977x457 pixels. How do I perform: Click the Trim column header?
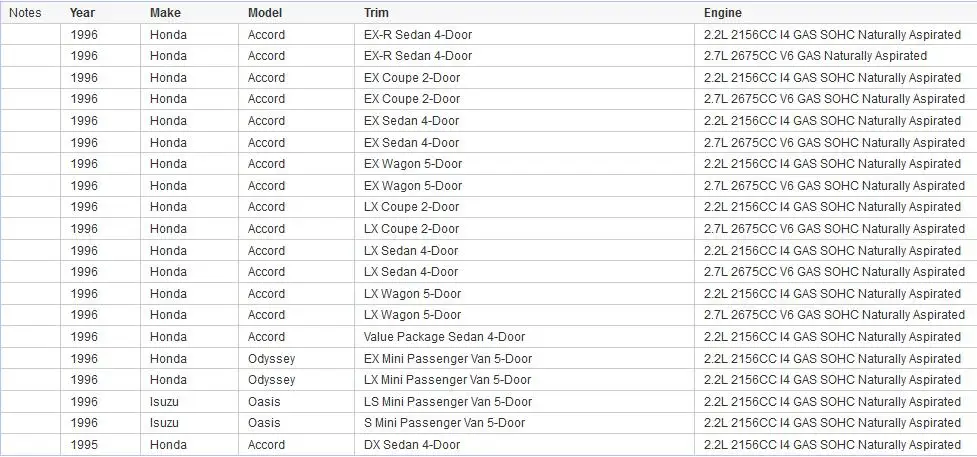coord(376,12)
